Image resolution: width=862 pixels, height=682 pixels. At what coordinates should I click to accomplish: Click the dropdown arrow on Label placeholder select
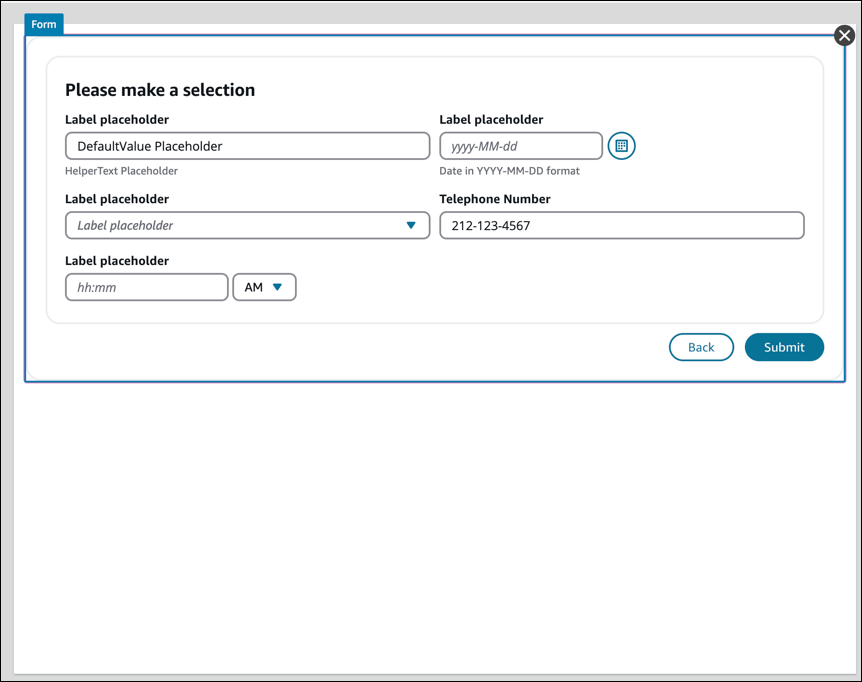(x=411, y=225)
